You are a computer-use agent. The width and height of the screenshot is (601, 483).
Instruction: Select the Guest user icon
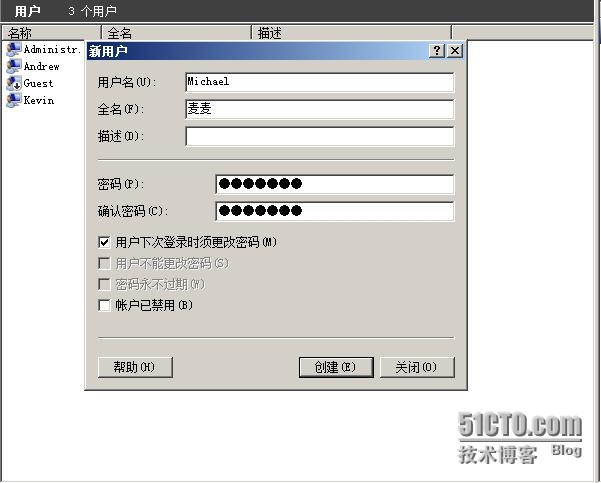pos(13,84)
